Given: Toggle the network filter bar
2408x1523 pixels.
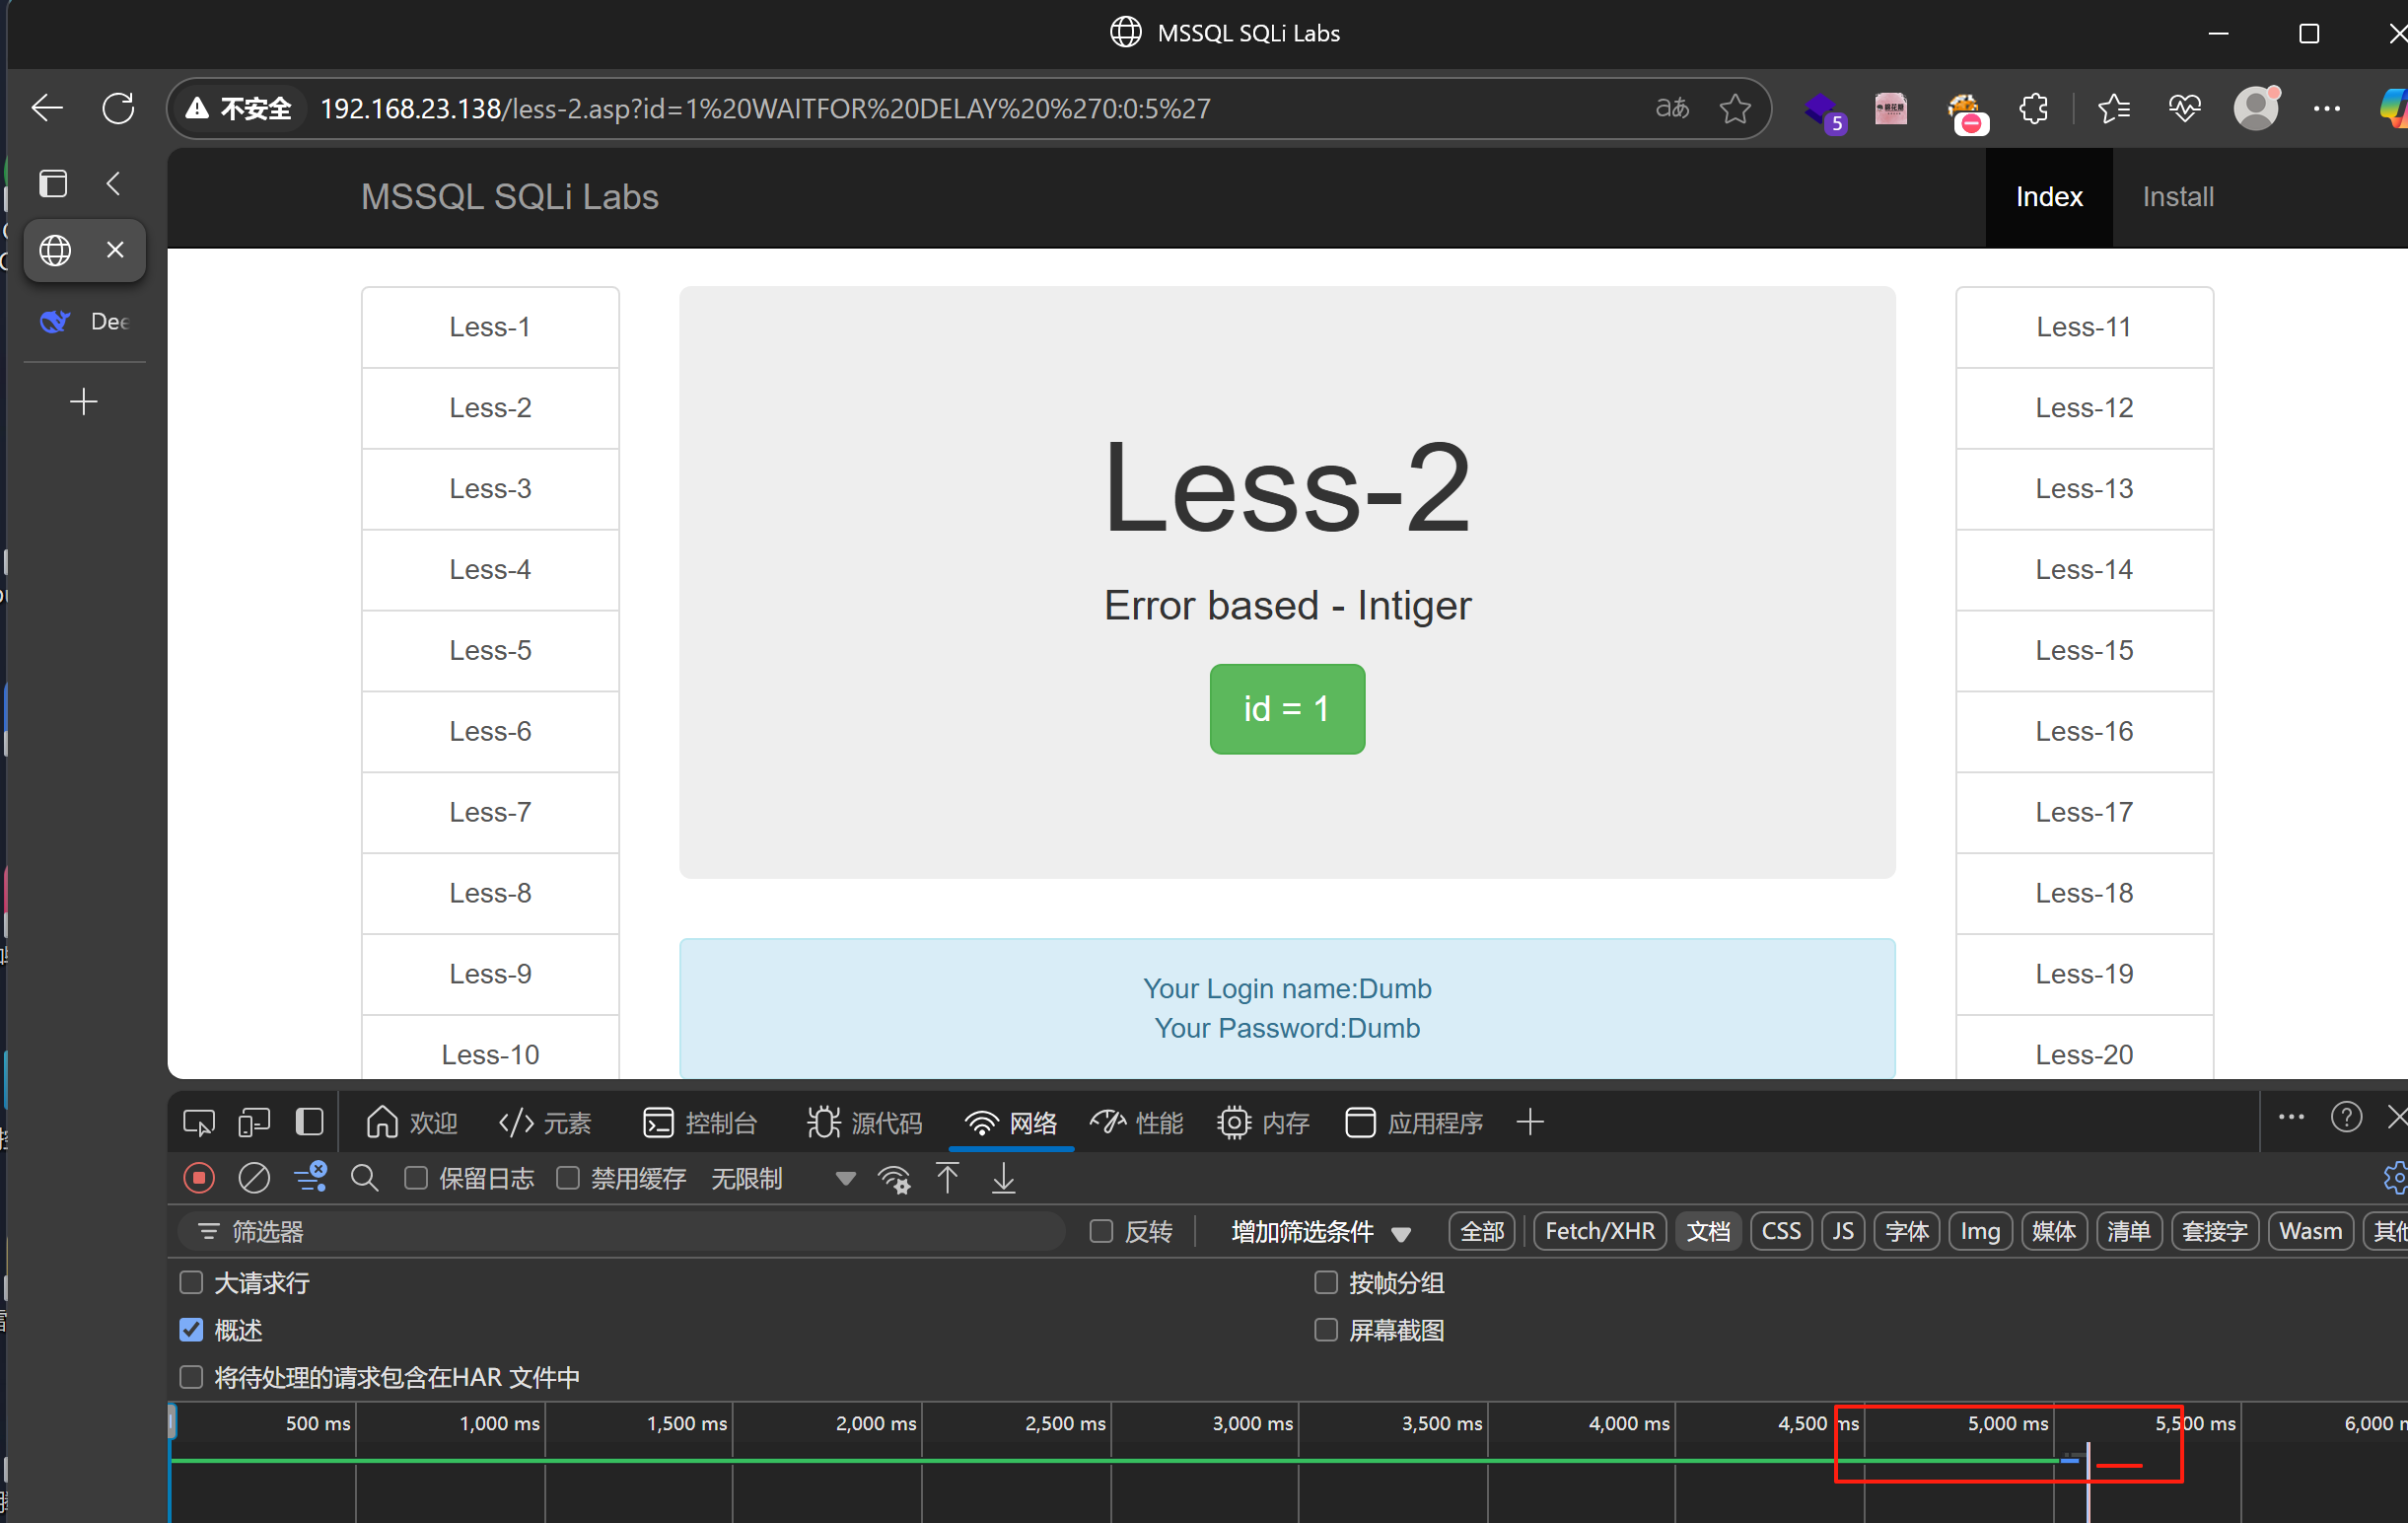Looking at the screenshot, I should click(x=311, y=1178).
